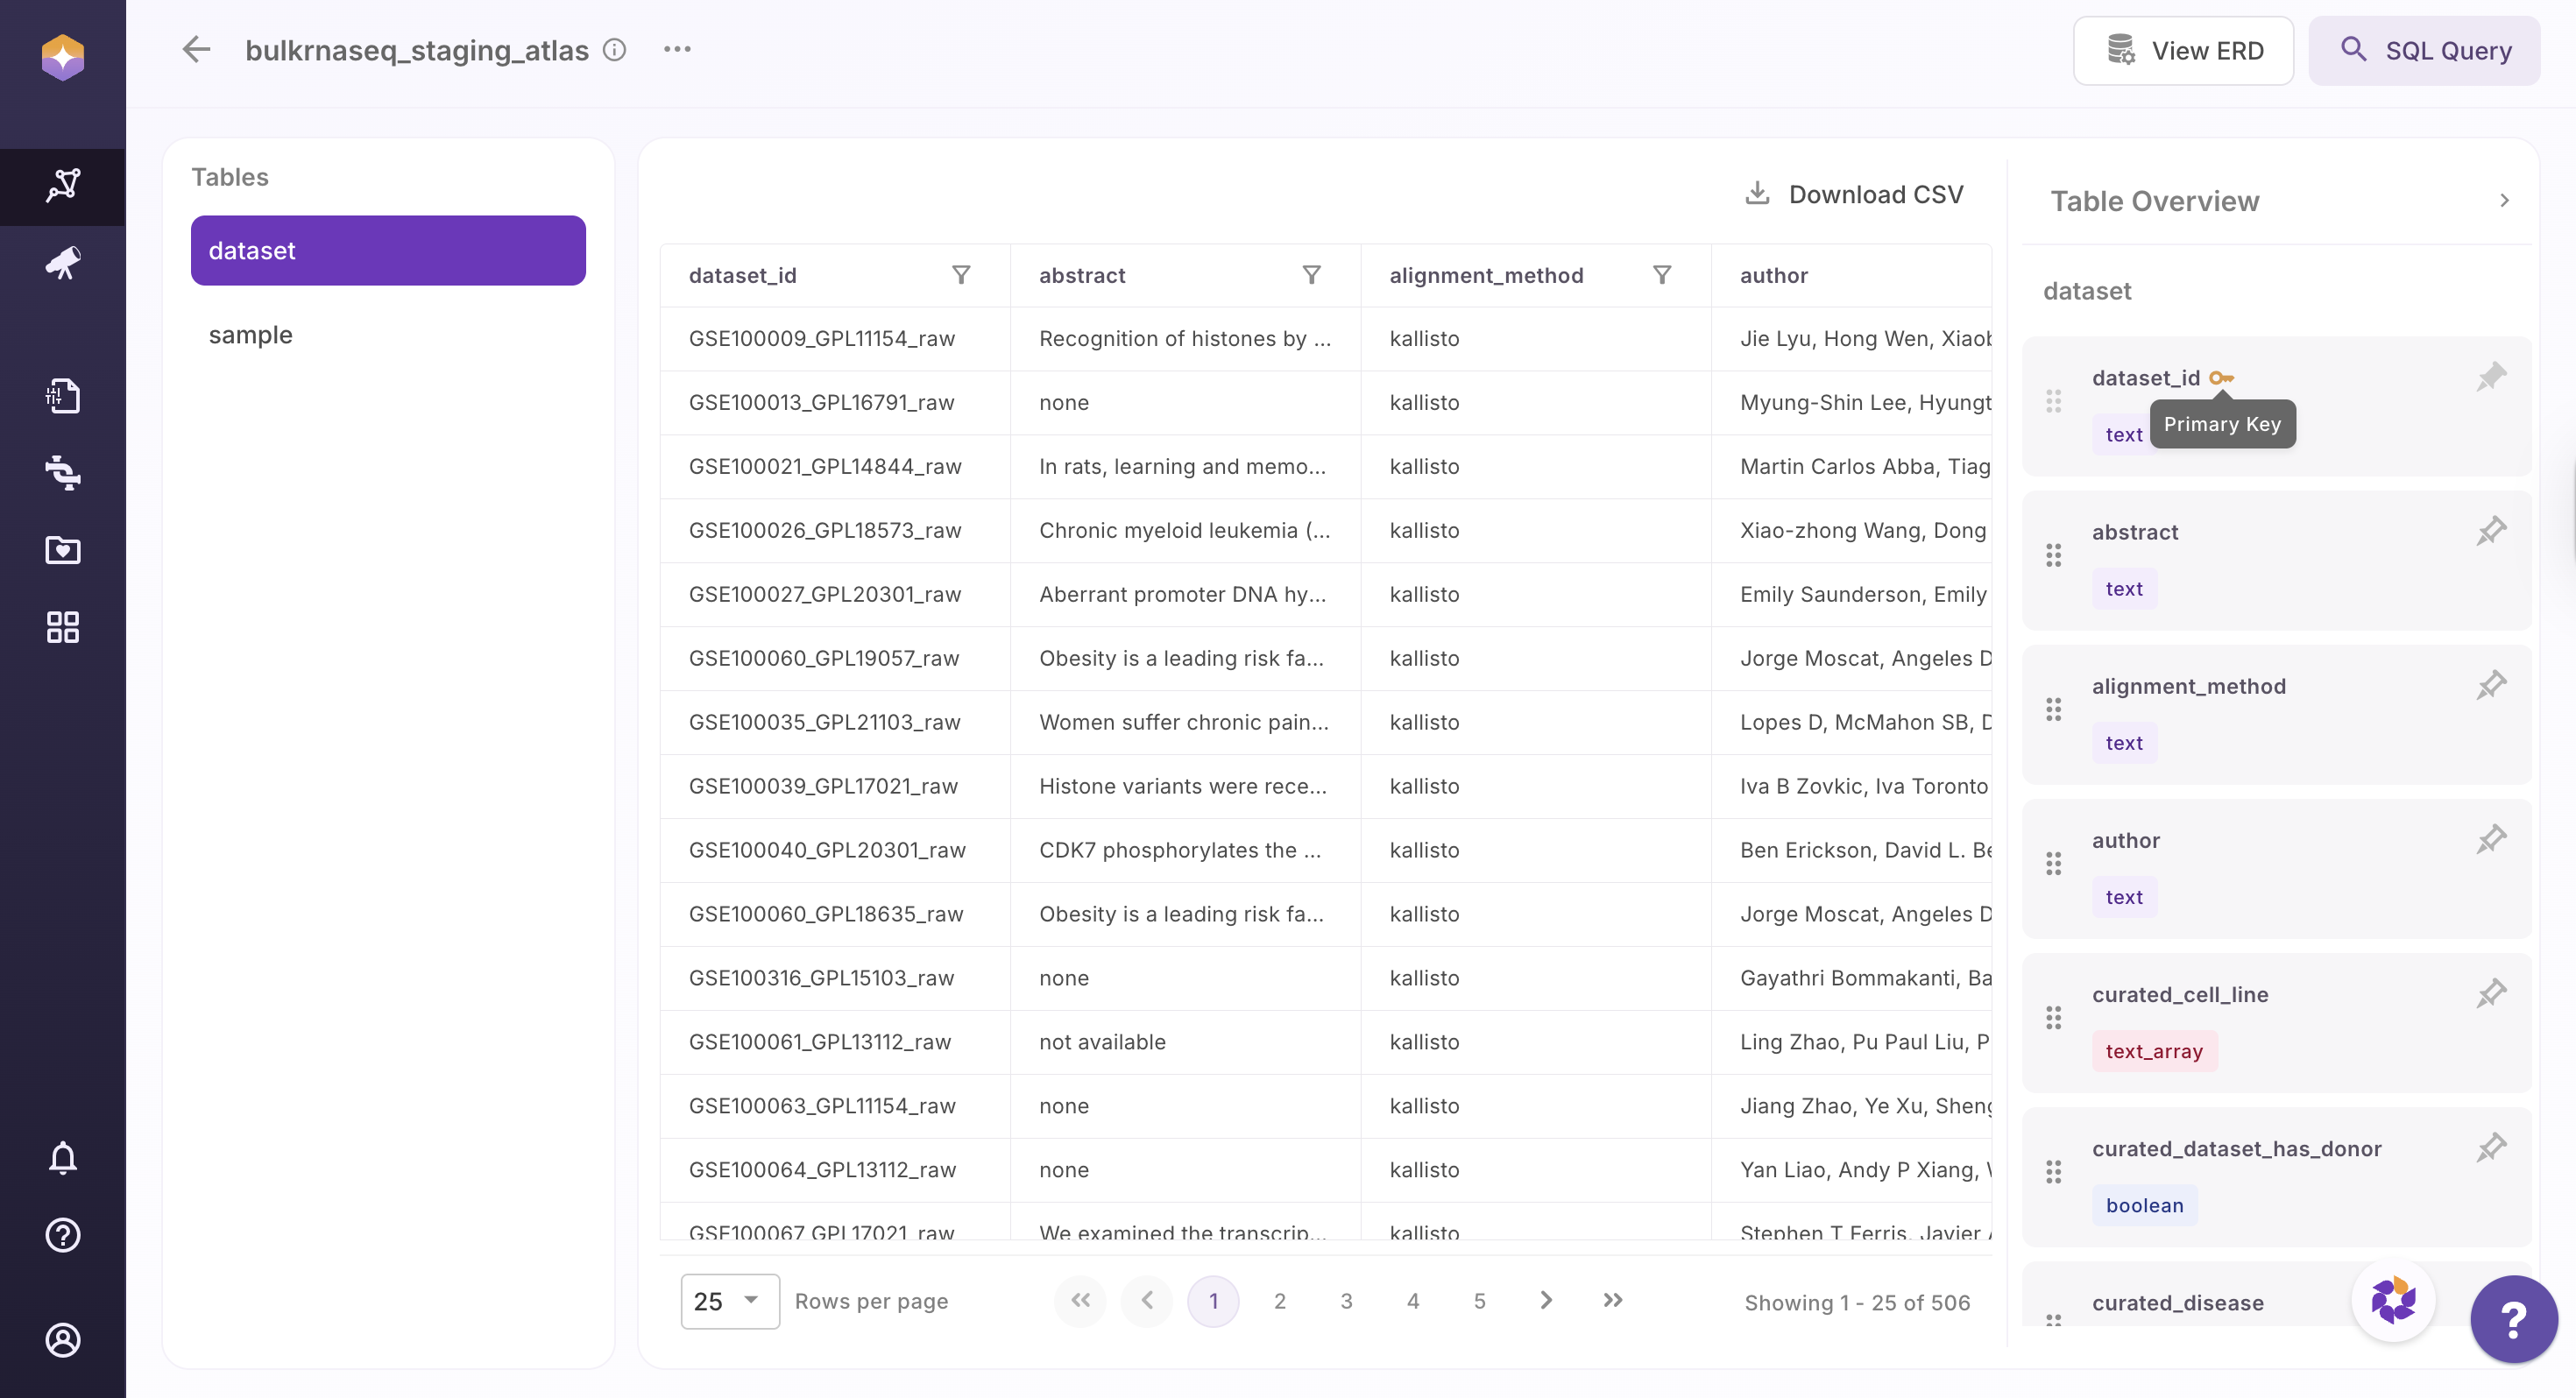Viewport: 2576px width, 1398px height.
Task: Filter the dataset_id column
Action: click(x=961, y=275)
